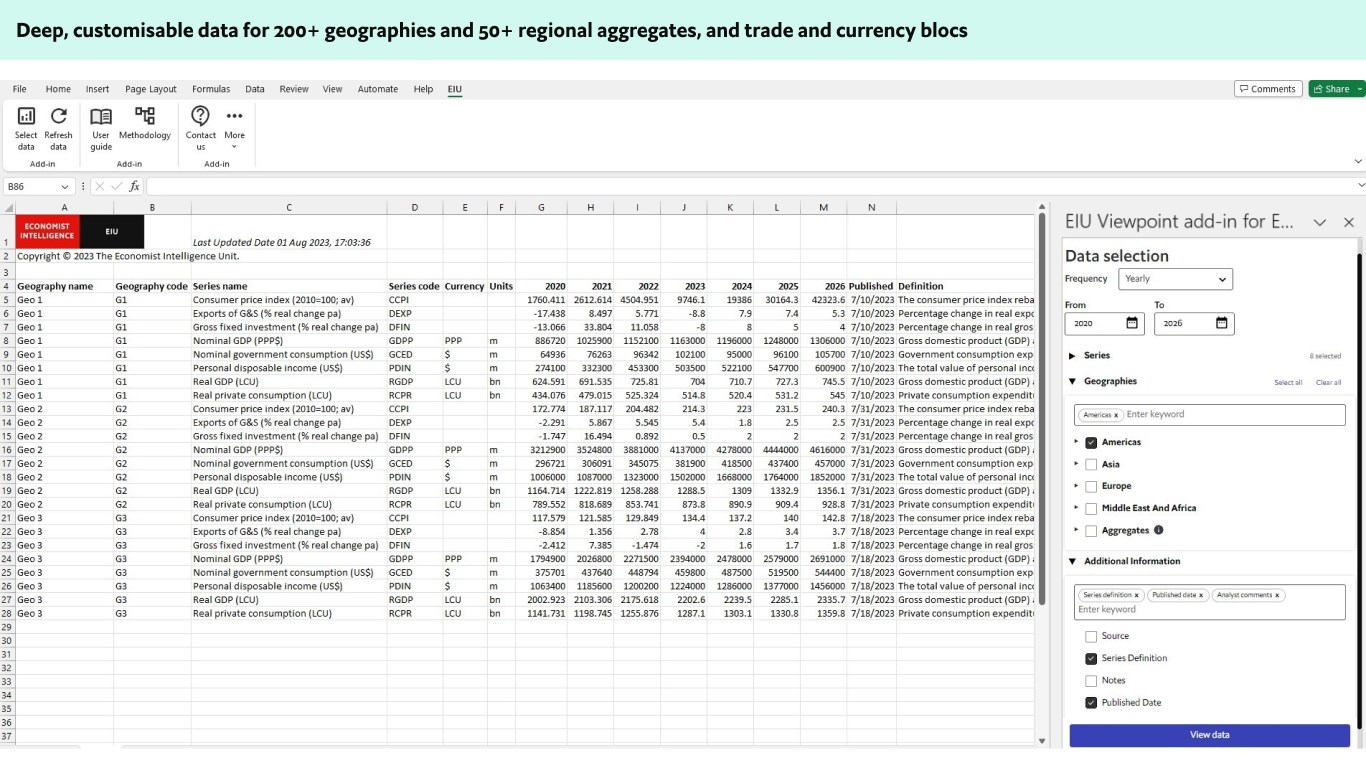This screenshot has width=1366, height=768.
Task: Click the Contact us icon
Action: pos(200,116)
